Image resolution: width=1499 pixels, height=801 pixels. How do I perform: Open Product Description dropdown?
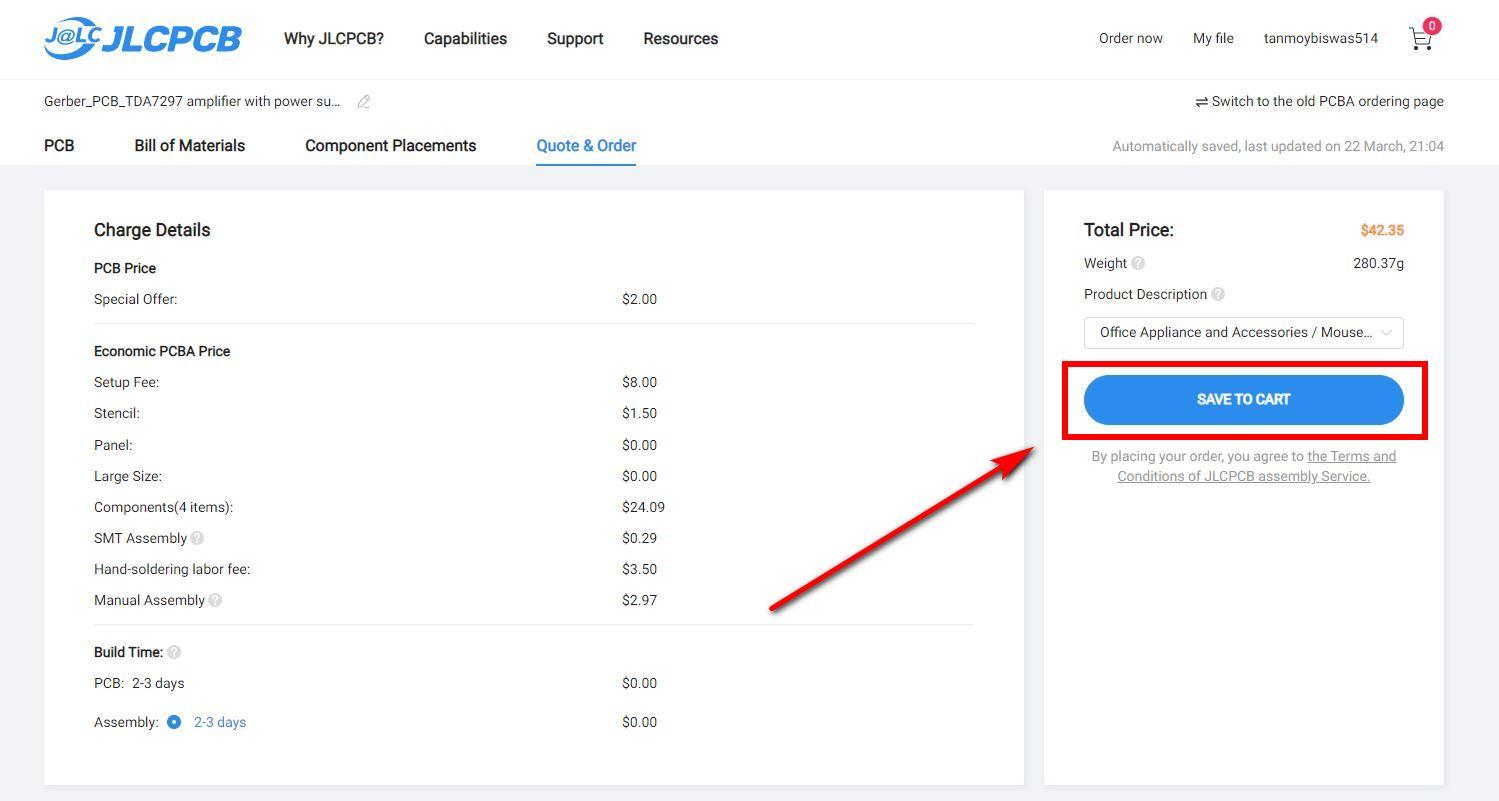(1243, 332)
